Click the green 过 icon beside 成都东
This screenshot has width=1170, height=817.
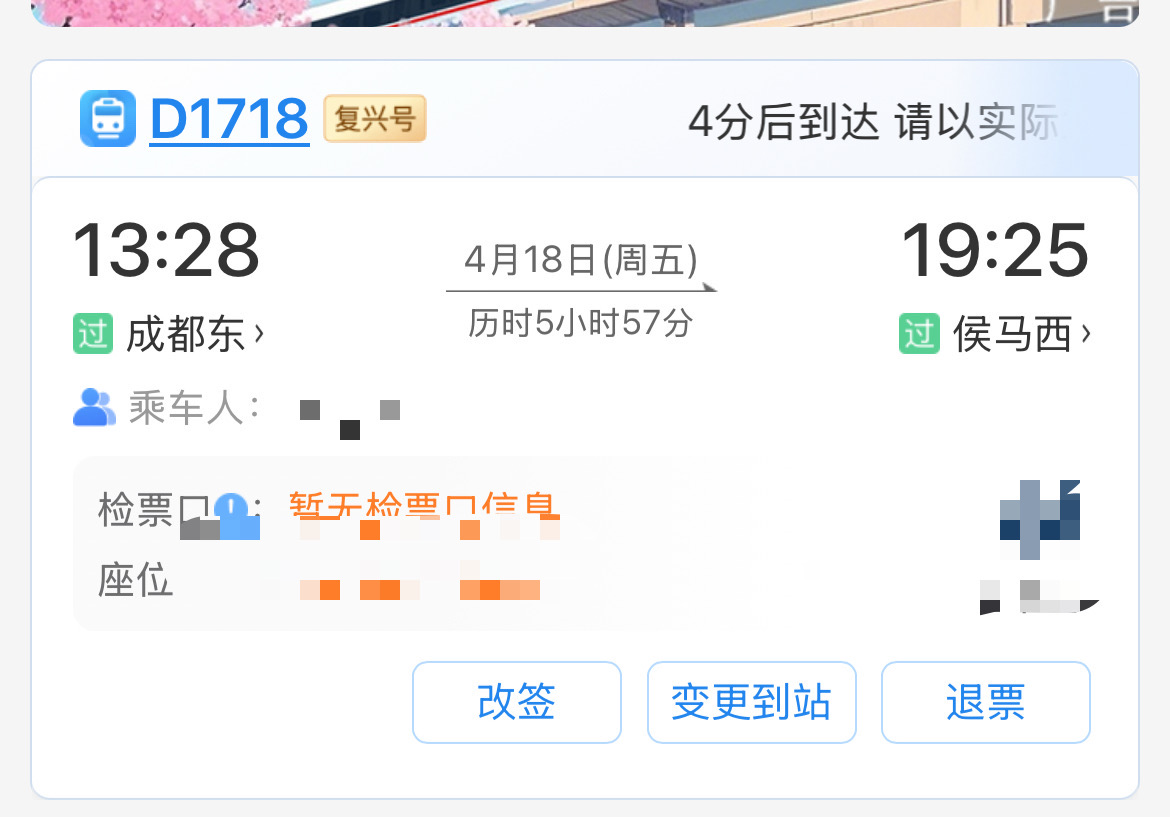click(x=93, y=334)
